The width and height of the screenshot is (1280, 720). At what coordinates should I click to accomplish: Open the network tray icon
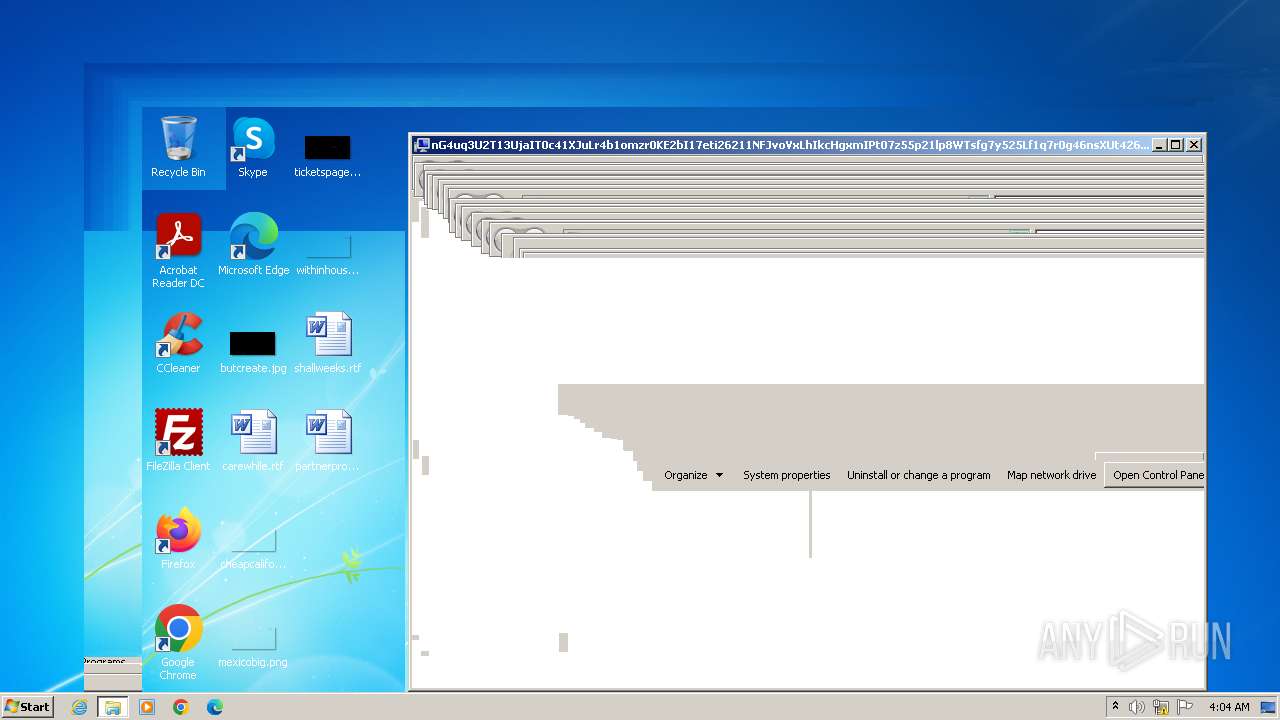tap(1161, 707)
